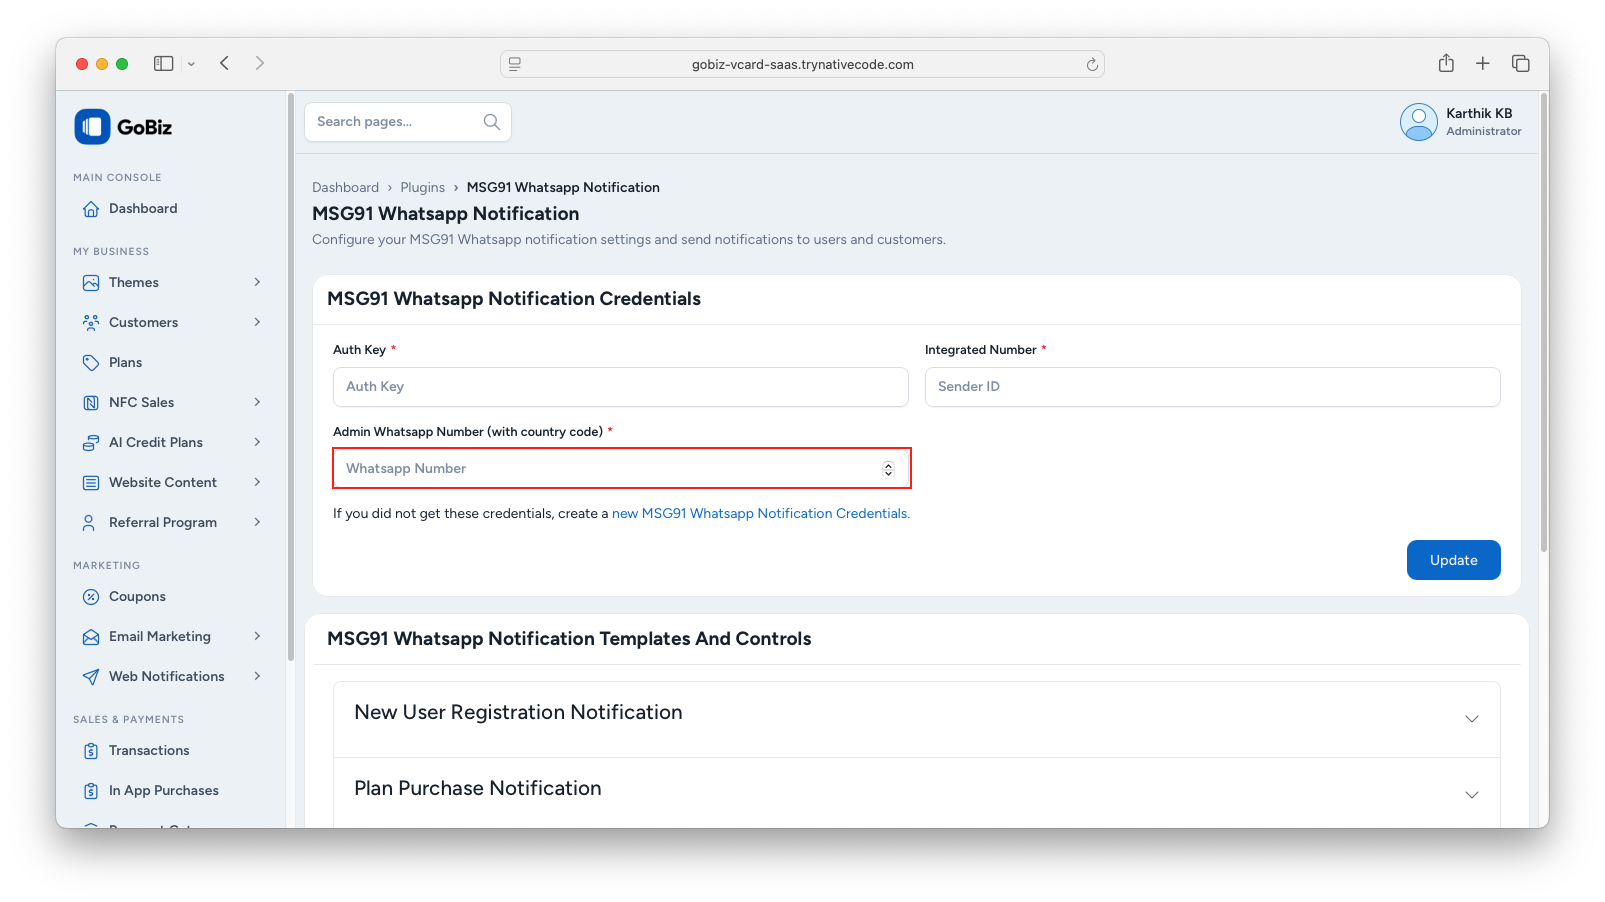The height and width of the screenshot is (902, 1605).
Task: Reload the page in Safari
Action: tap(1092, 64)
